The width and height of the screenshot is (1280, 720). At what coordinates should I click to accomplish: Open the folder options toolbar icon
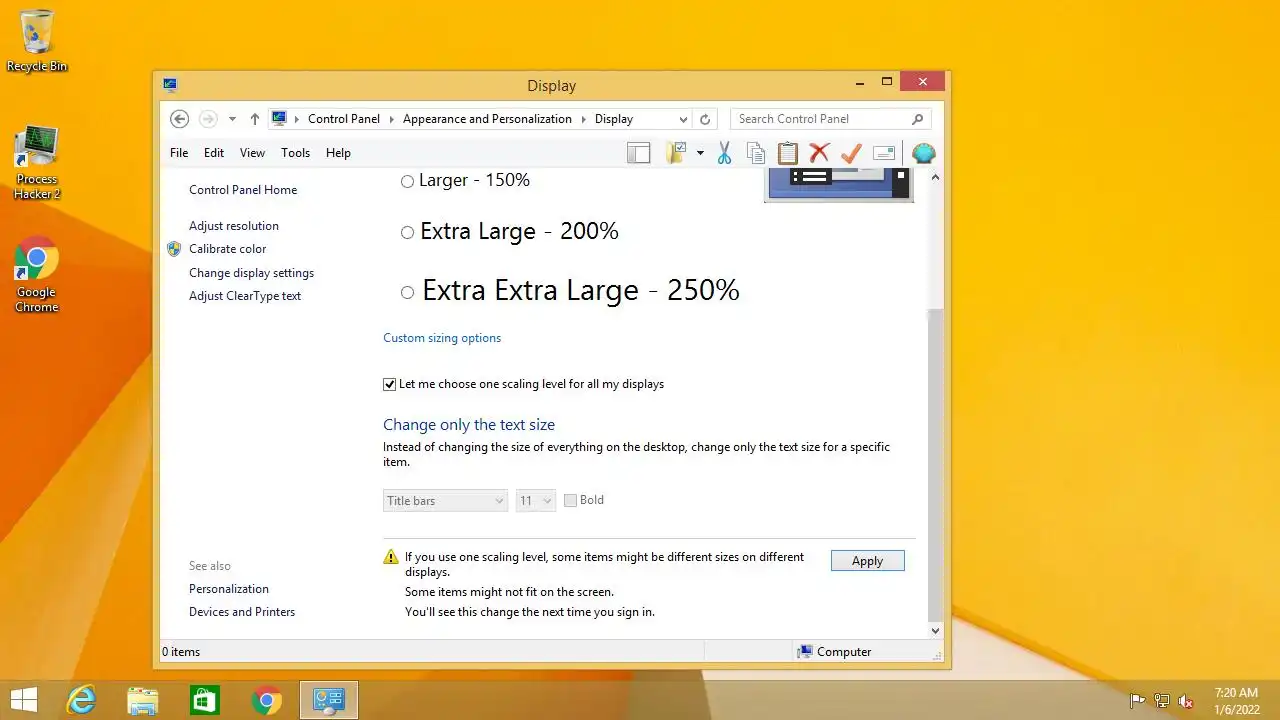677,153
